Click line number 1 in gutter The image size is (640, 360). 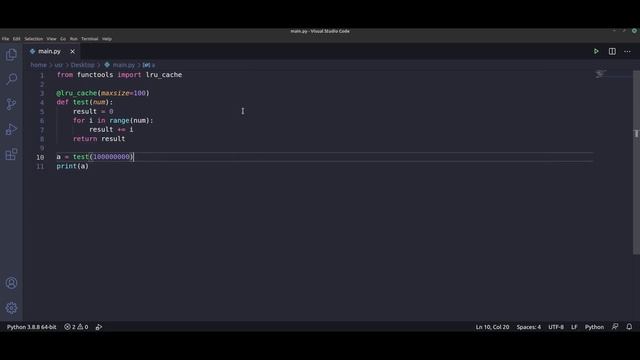pos(42,76)
